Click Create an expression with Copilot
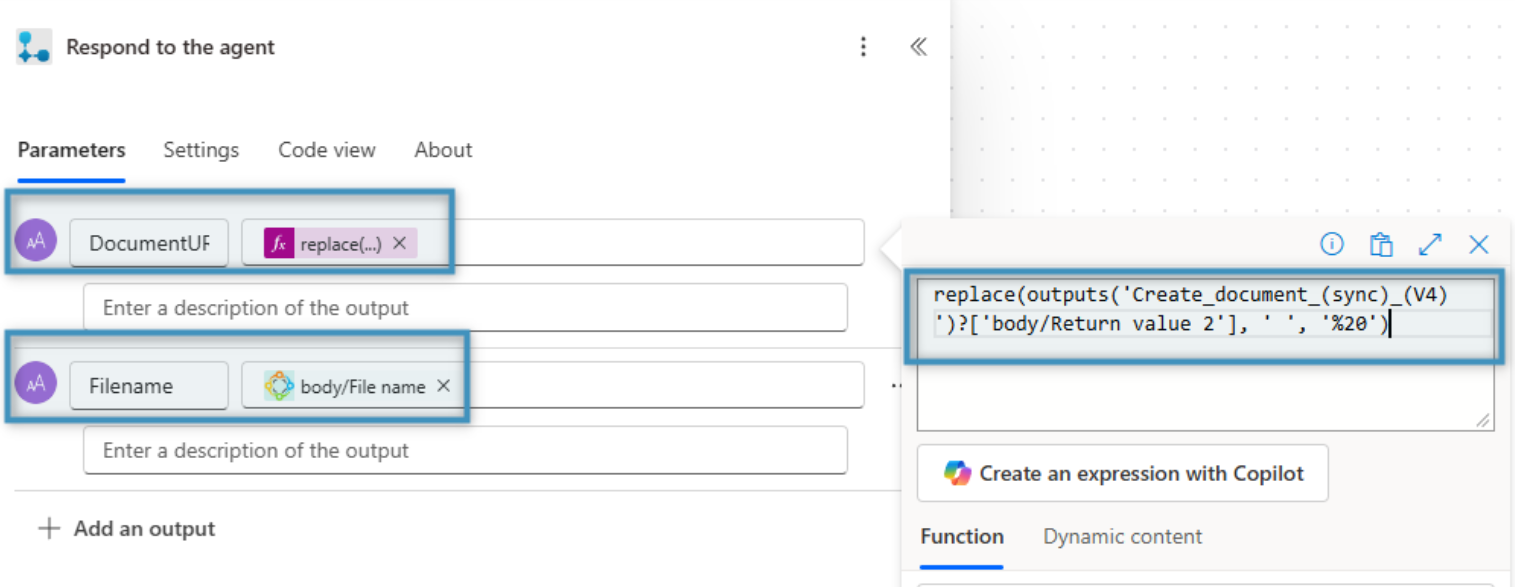 tap(1122, 473)
